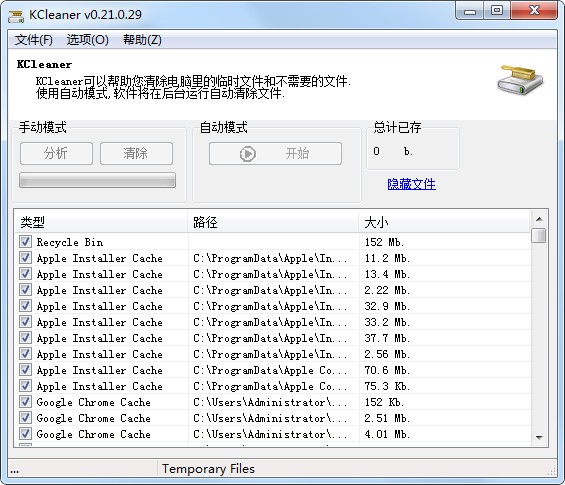Open the 文件(F) menu

click(34, 40)
